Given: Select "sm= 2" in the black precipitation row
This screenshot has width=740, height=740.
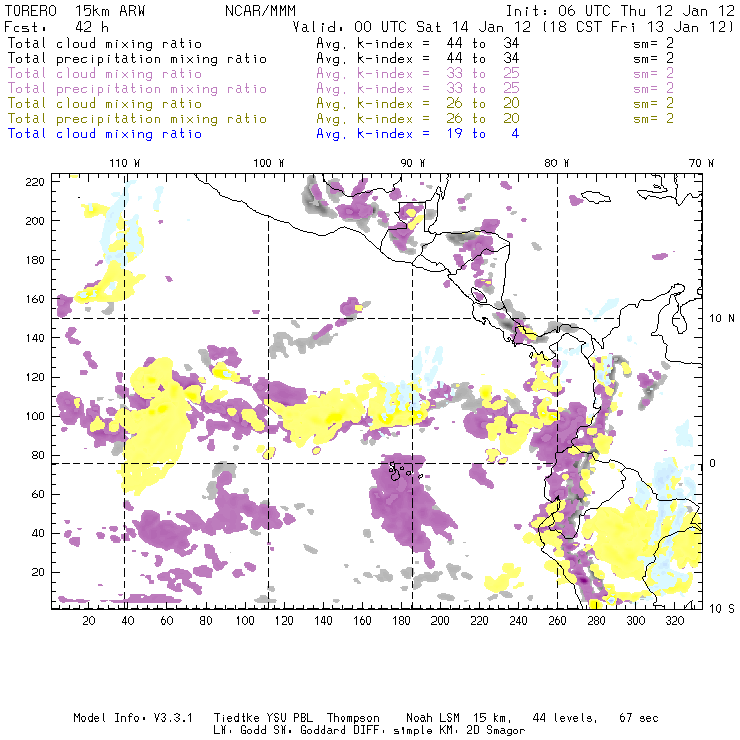Looking at the screenshot, I should (654, 59).
